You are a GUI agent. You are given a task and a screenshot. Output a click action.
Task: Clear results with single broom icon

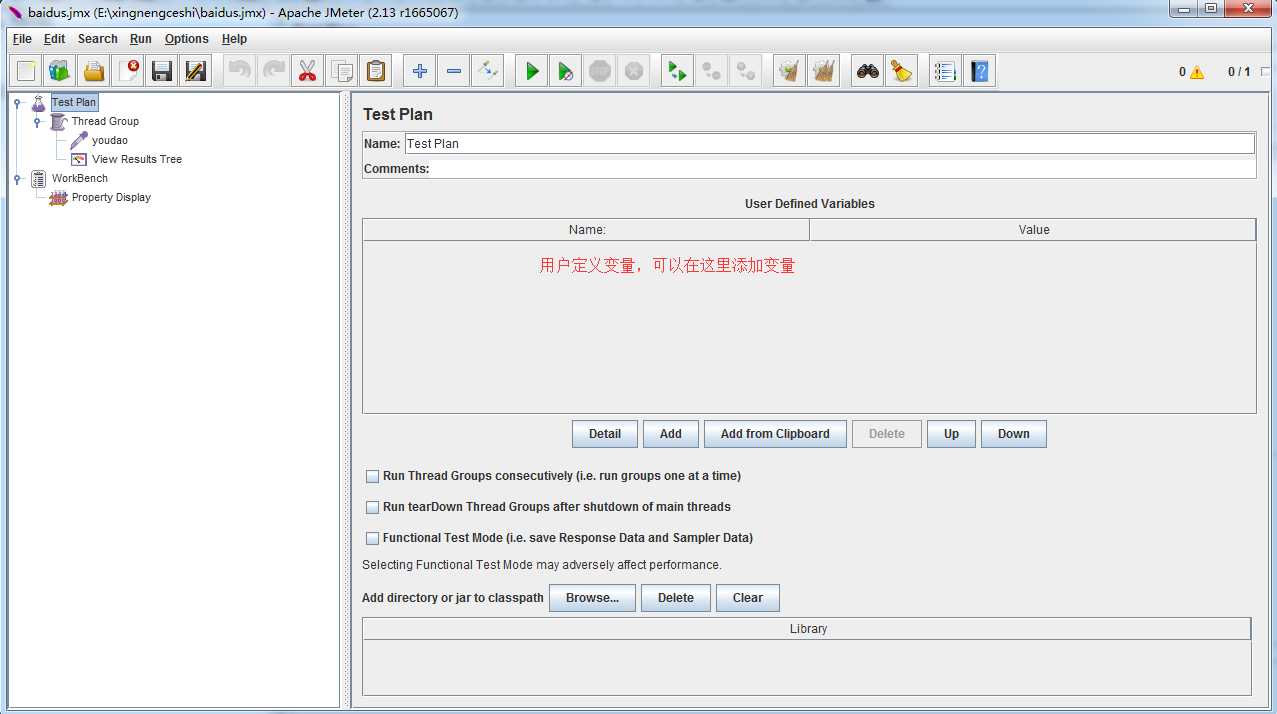[790, 71]
